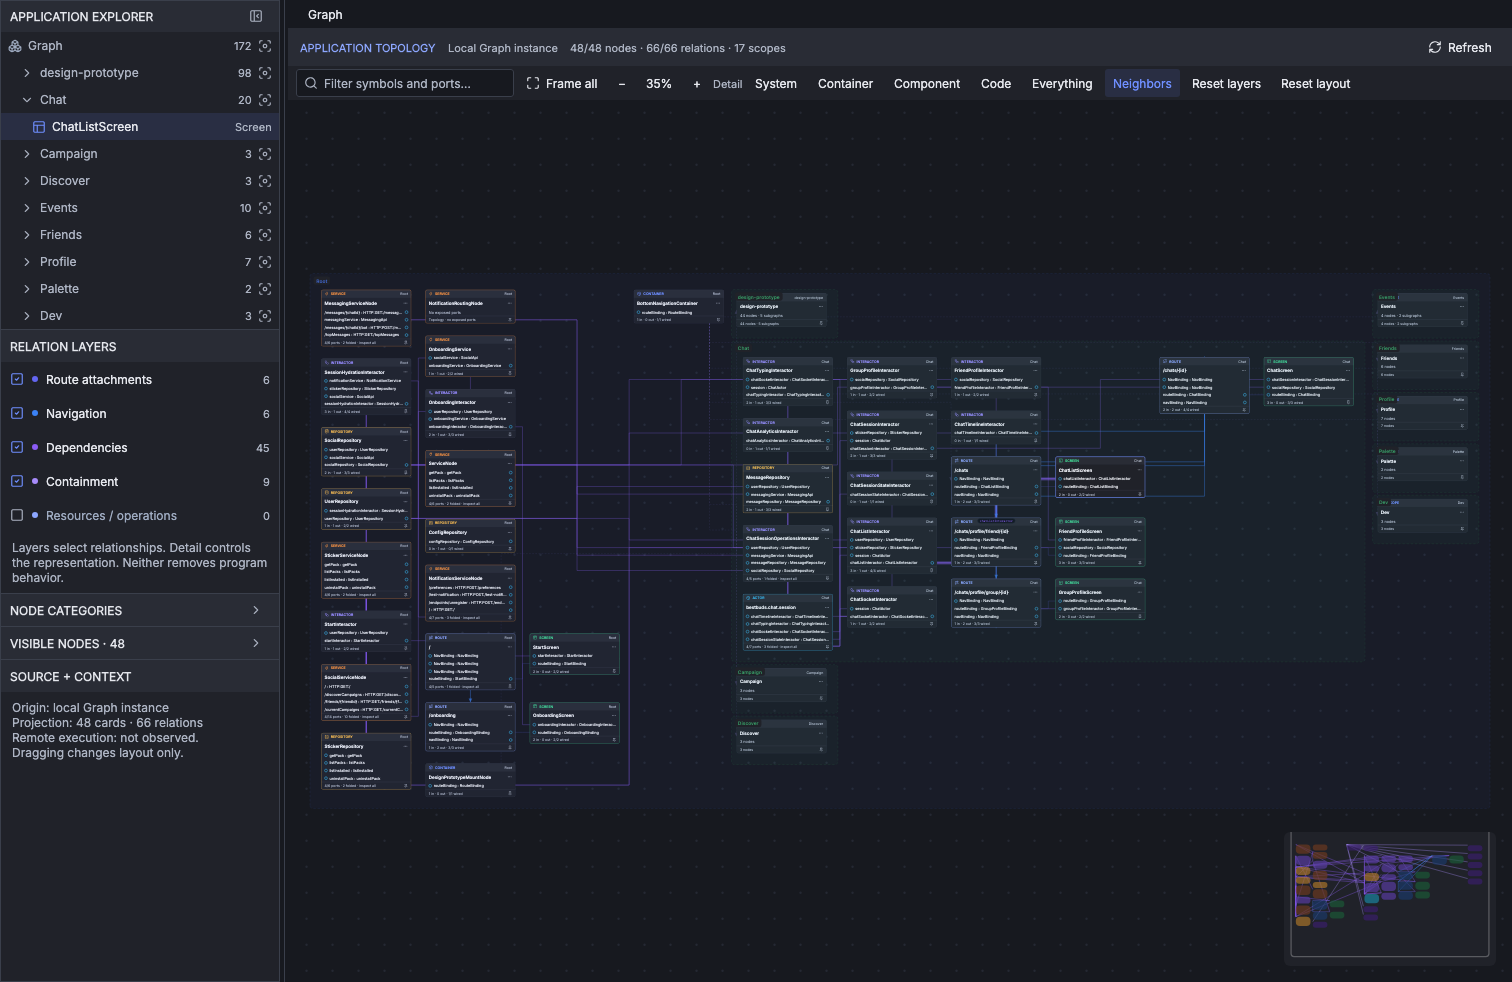The height and width of the screenshot is (982, 1512).
Task: Expand the Campaign tree node
Action: (x=27, y=154)
